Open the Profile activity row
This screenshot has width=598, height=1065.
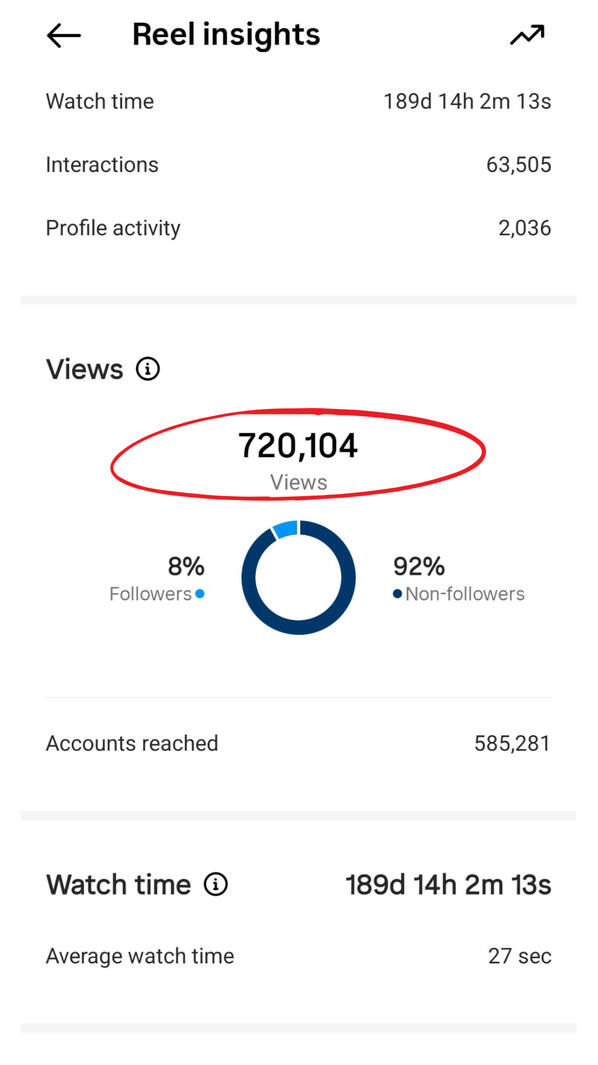pos(298,228)
